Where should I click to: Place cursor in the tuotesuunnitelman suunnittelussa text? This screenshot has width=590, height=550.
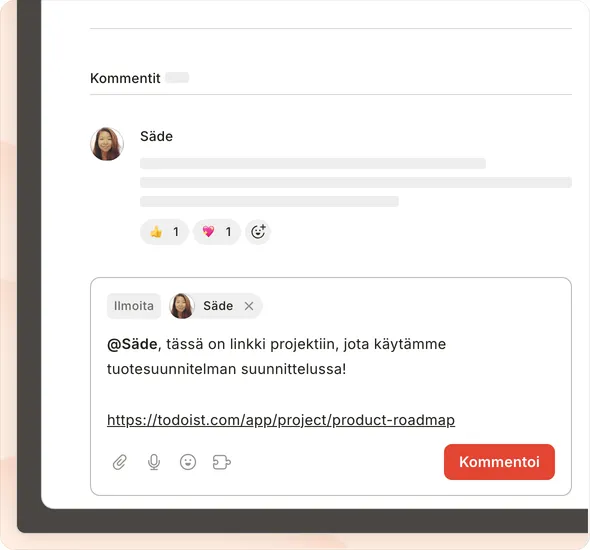[227, 369]
